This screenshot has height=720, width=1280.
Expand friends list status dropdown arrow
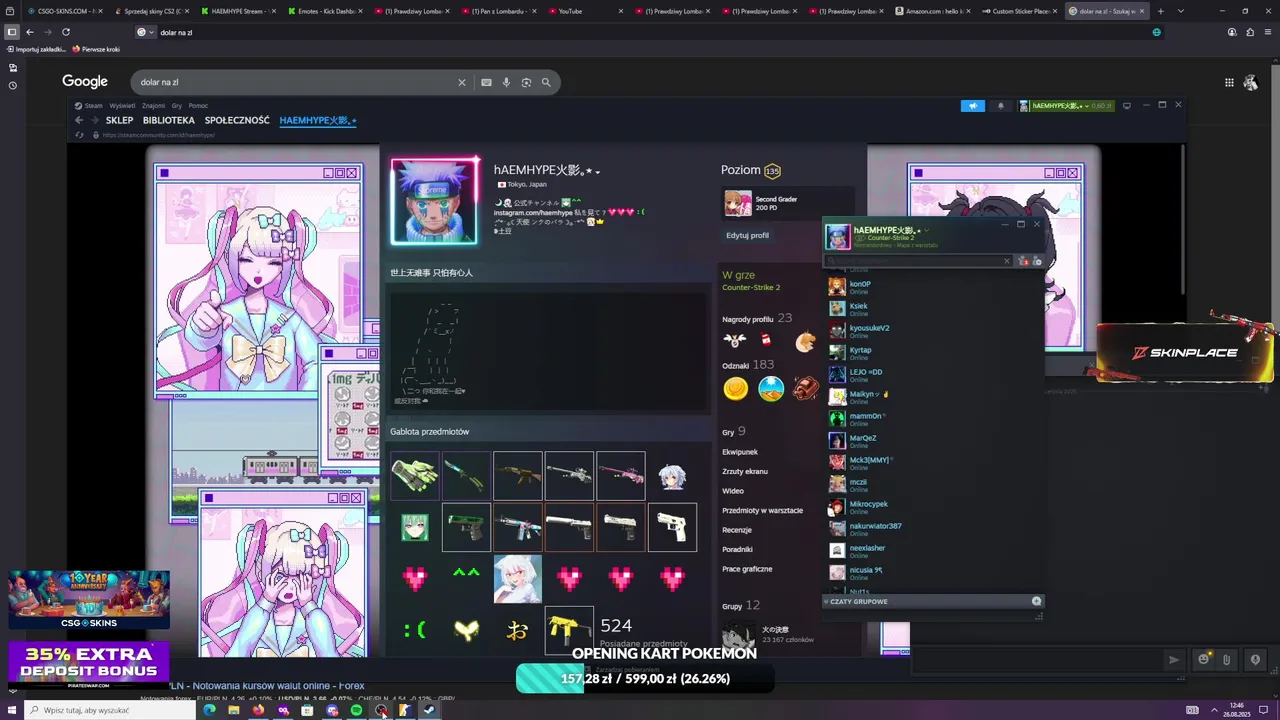tap(926, 231)
